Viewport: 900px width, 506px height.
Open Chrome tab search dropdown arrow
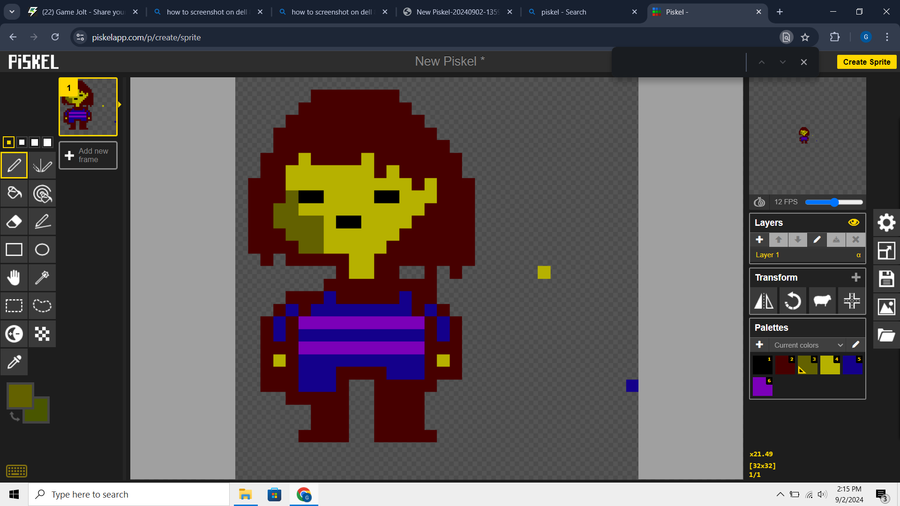[x=12, y=11]
